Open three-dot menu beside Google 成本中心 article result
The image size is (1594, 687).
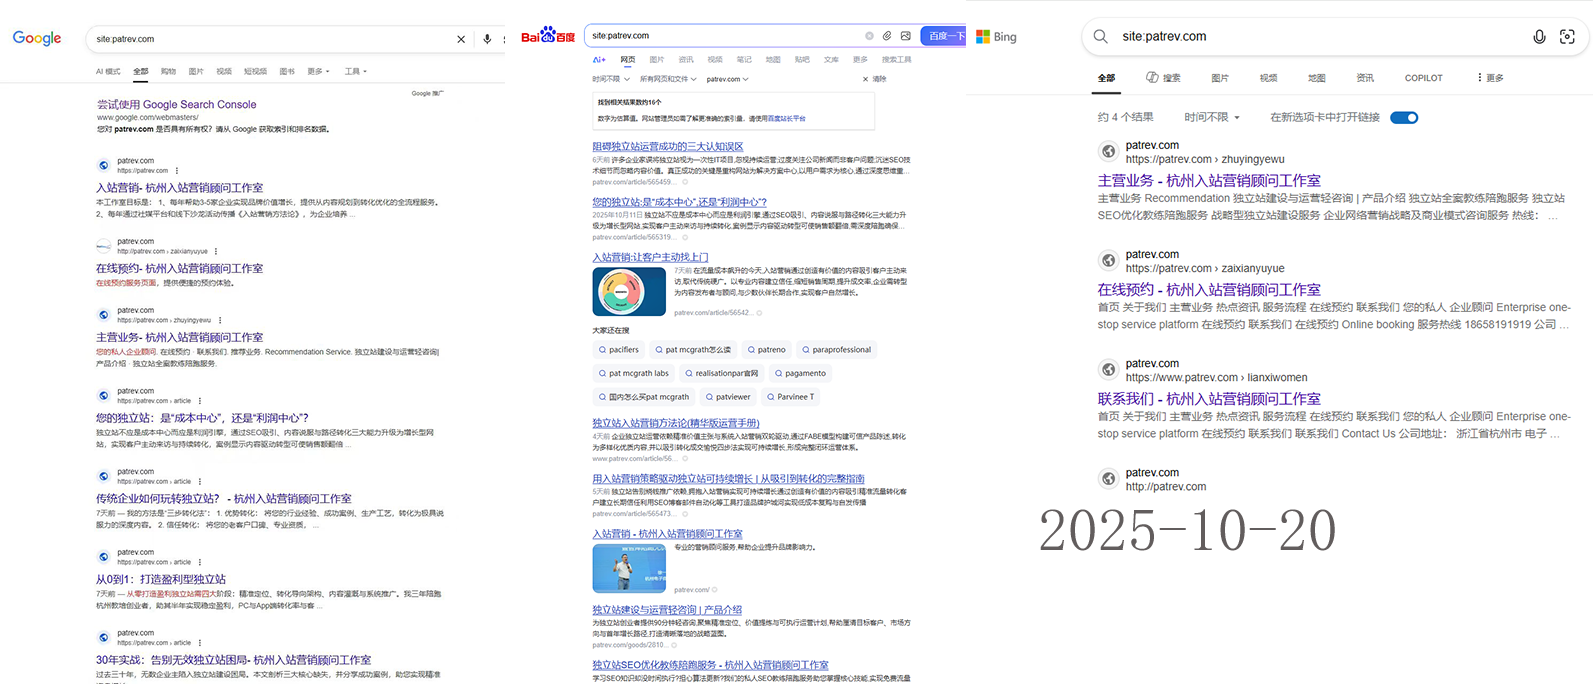point(200,401)
